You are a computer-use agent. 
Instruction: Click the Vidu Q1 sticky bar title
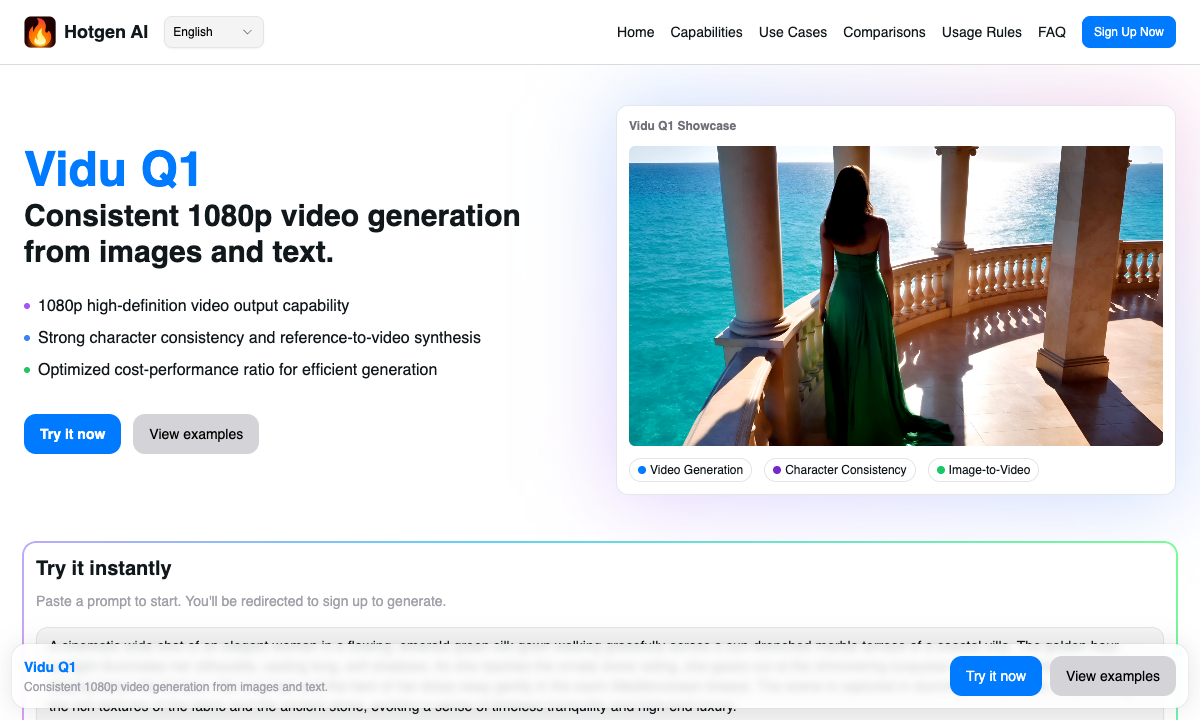point(50,667)
